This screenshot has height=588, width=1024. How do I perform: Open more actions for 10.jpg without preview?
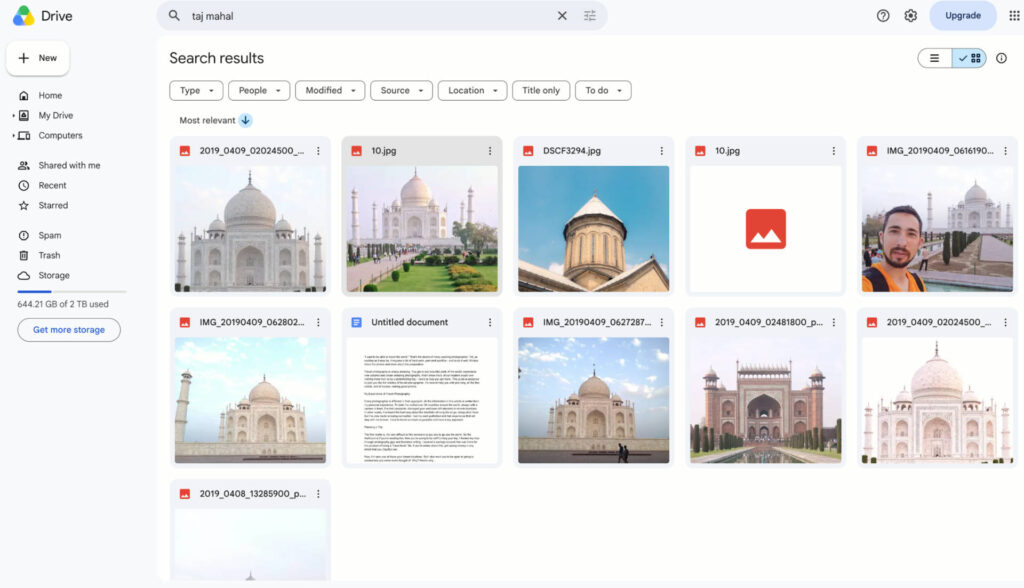tap(833, 151)
